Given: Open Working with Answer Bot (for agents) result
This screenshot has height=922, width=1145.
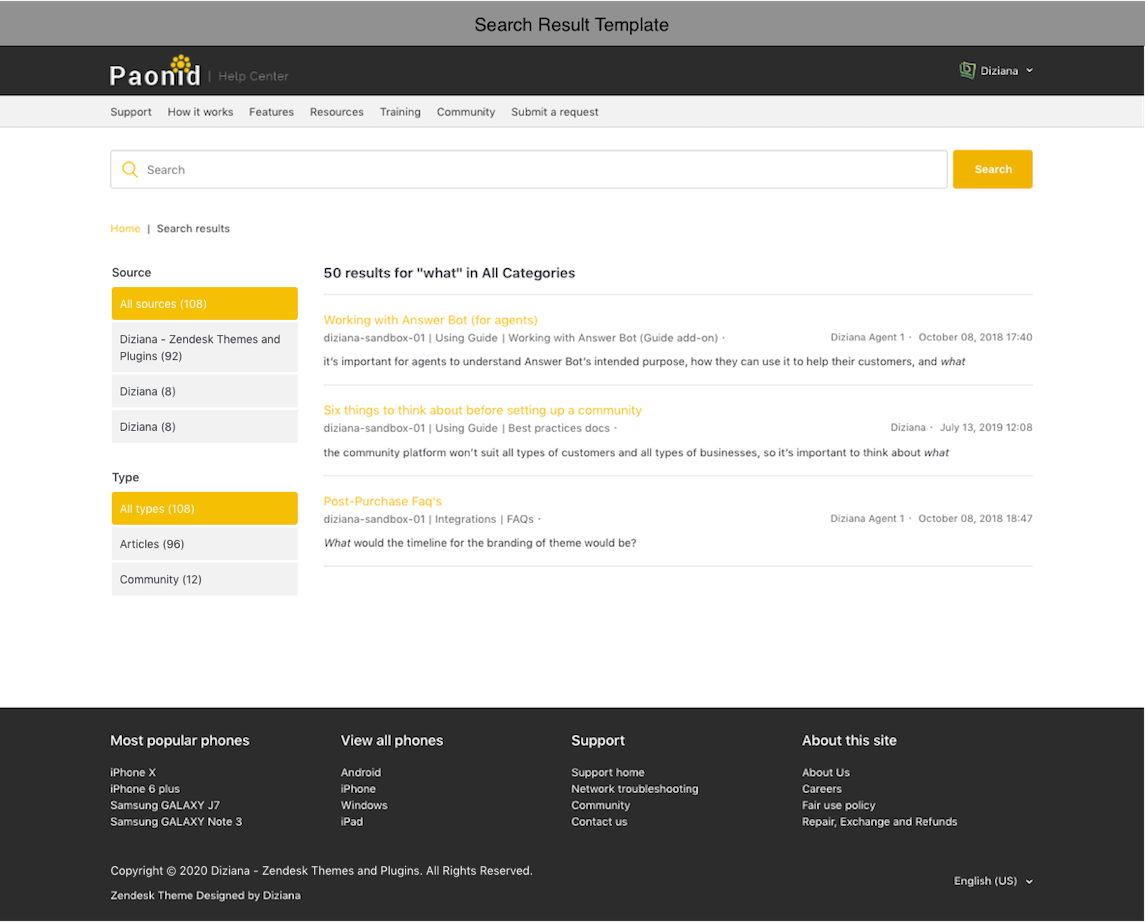Looking at the screenshot, I should (430, 320).
